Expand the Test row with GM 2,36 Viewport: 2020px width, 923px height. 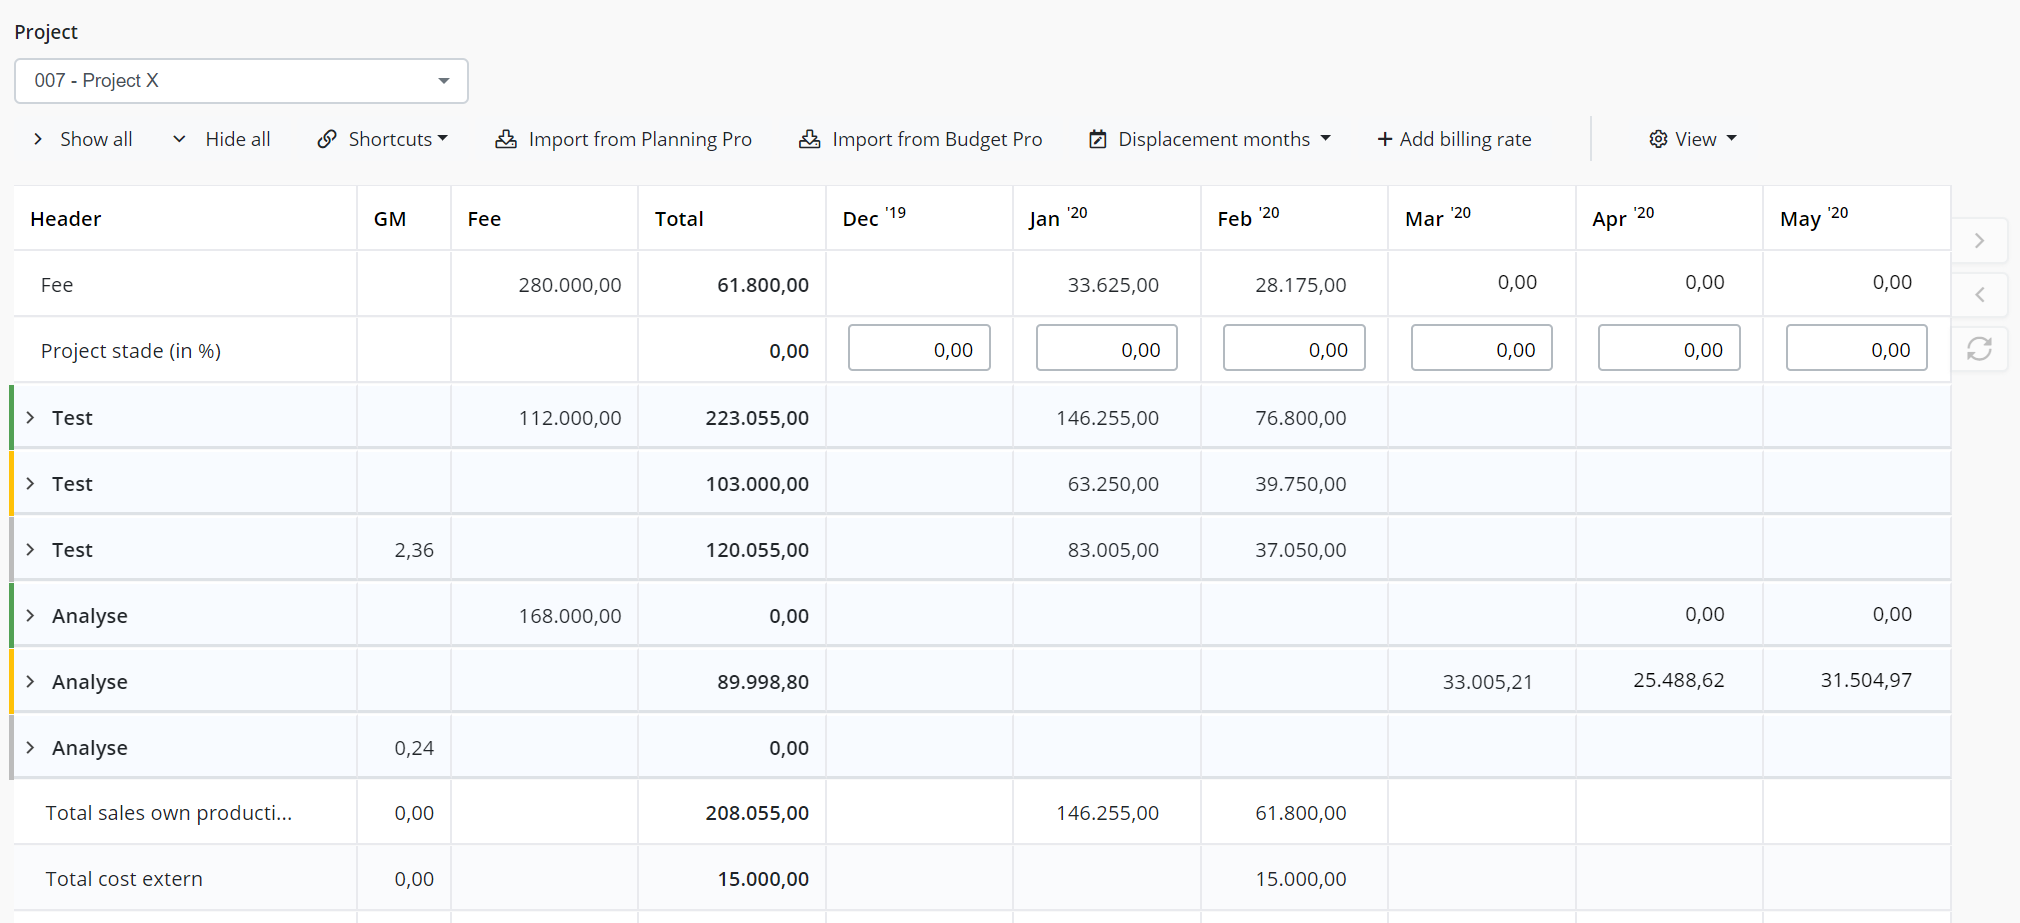31,550
